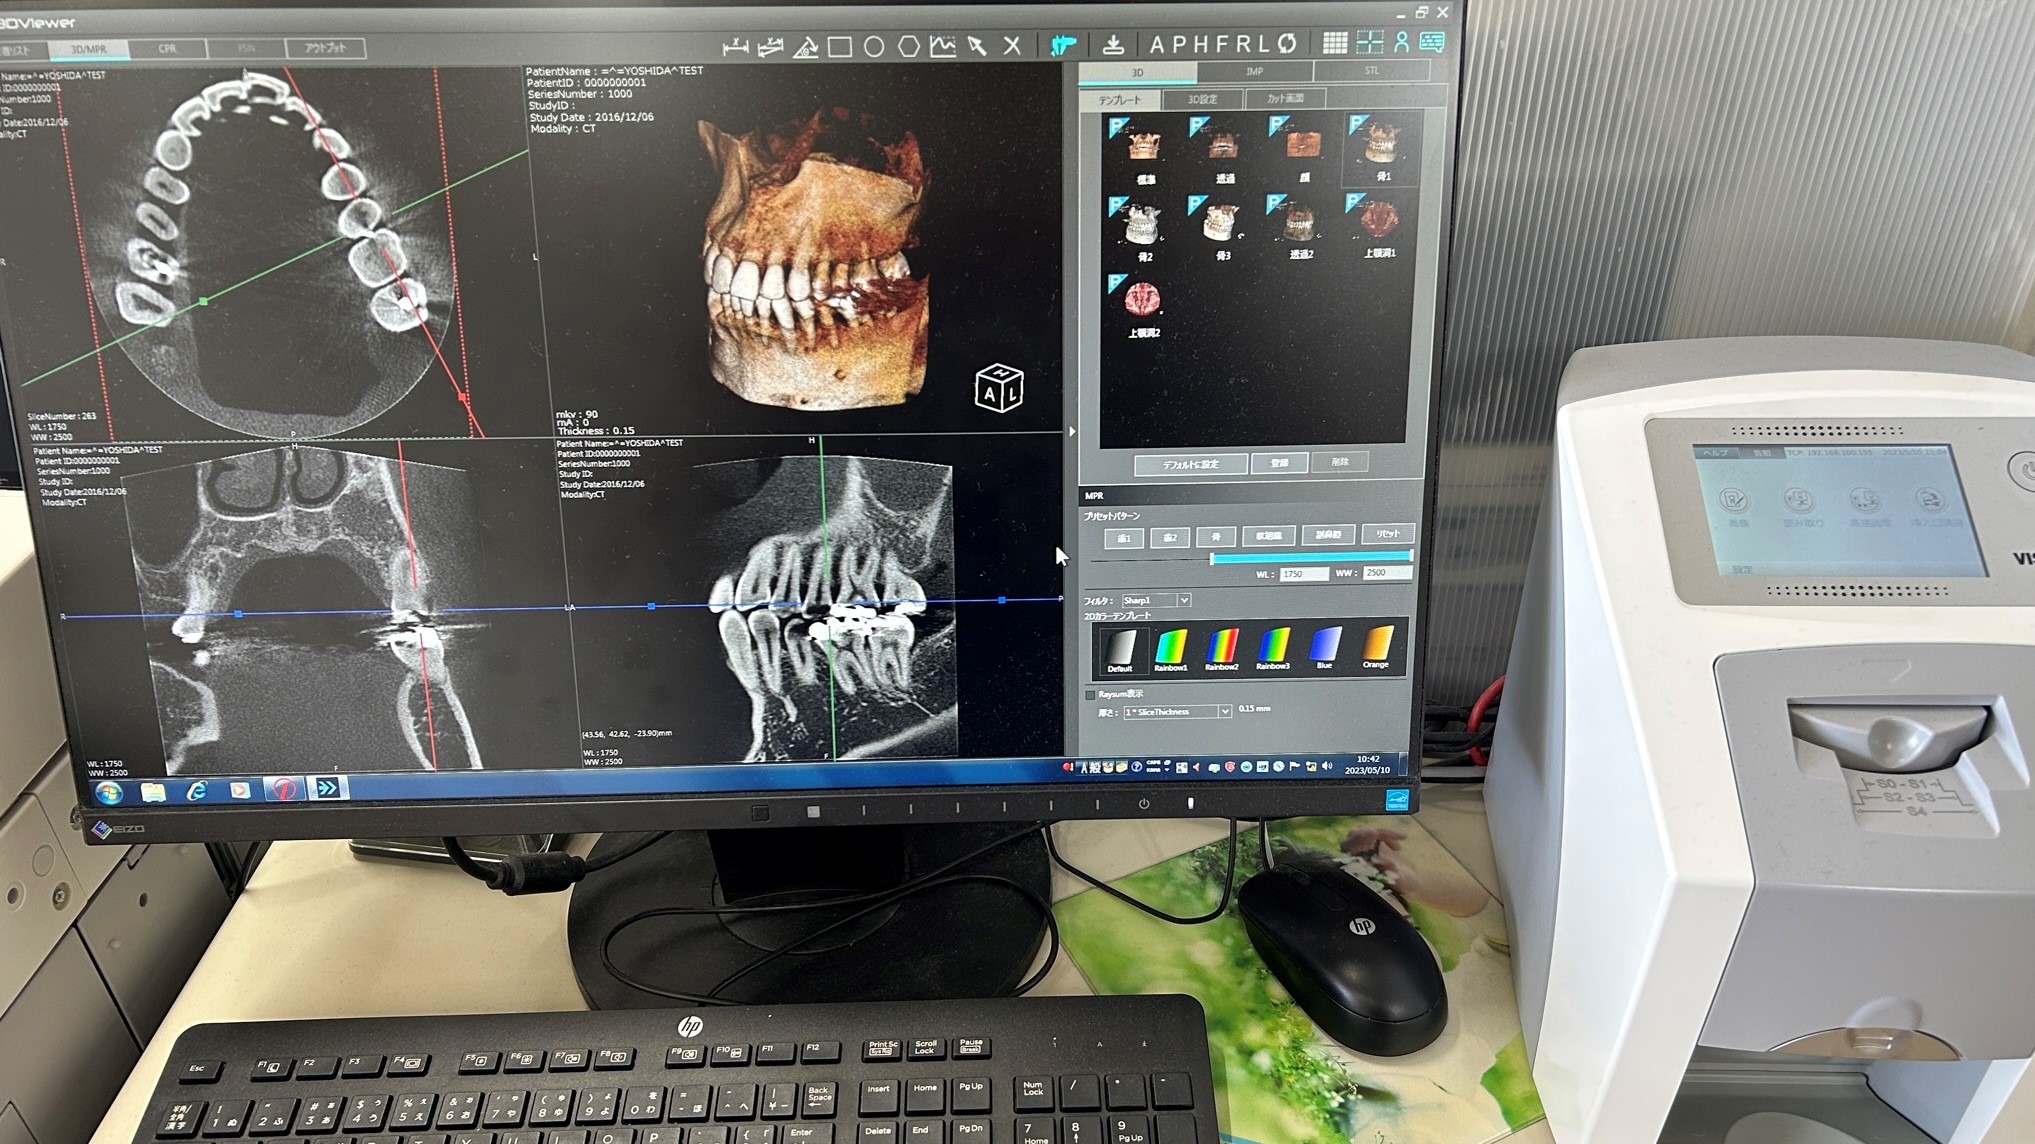Open the フィルタ Sharp1 dropdown
Viewport: 2035px width, 1144px height.
(1155, 600)
